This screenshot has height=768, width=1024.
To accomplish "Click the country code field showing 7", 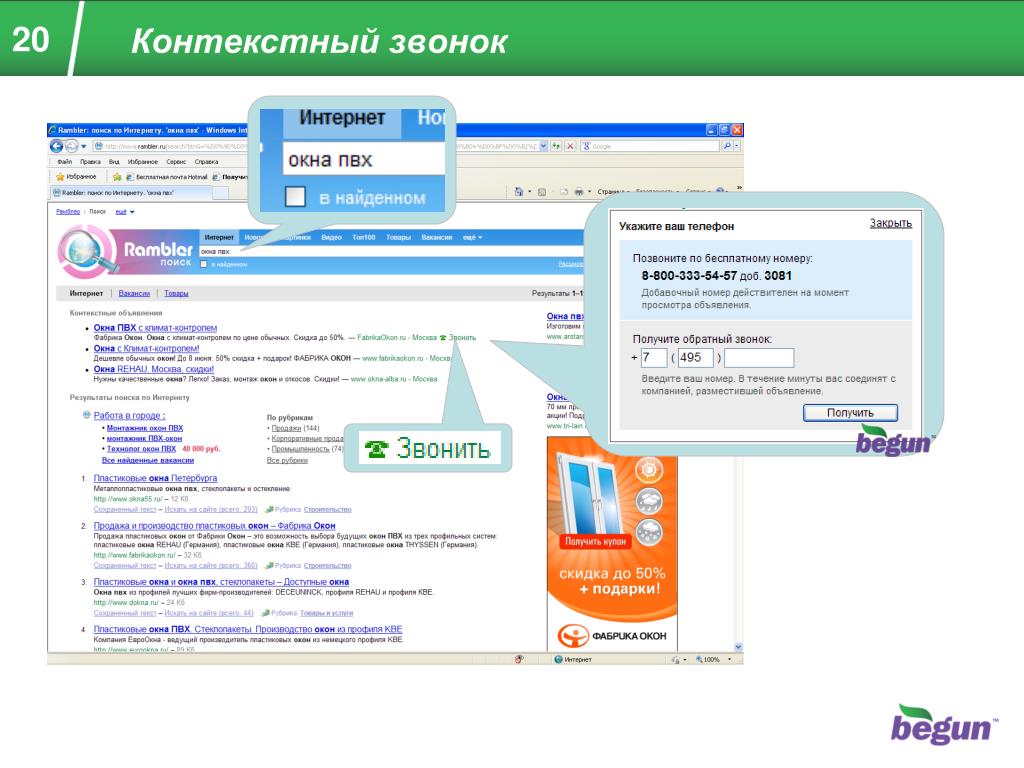I will [x=654, y=358].
